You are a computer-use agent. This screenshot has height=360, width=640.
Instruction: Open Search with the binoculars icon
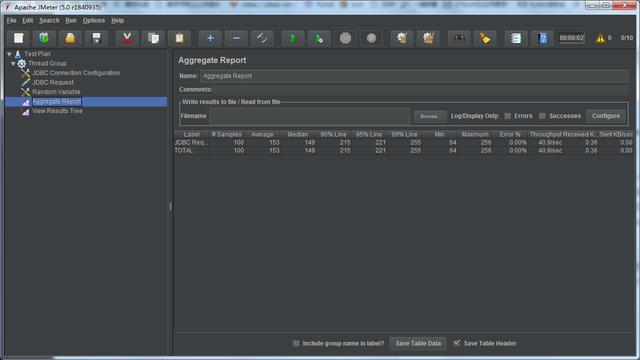tap(459, 38)
